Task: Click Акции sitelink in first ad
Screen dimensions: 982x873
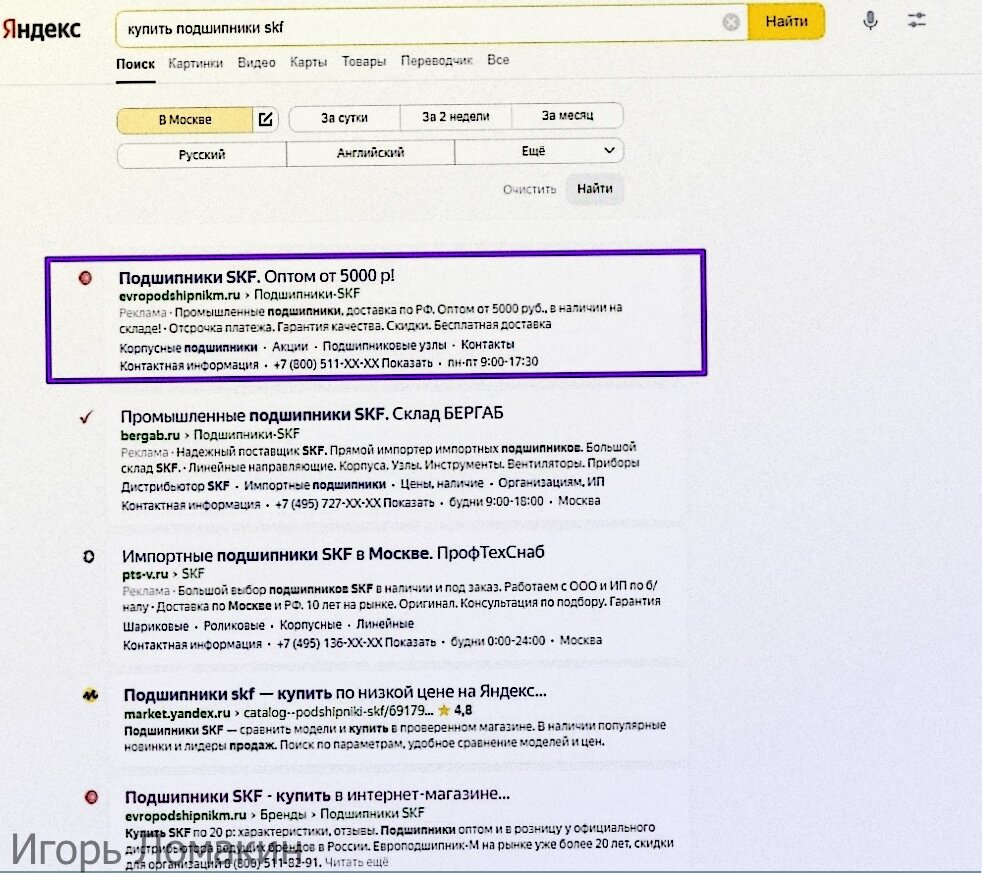Action: [x=290, y=346]
